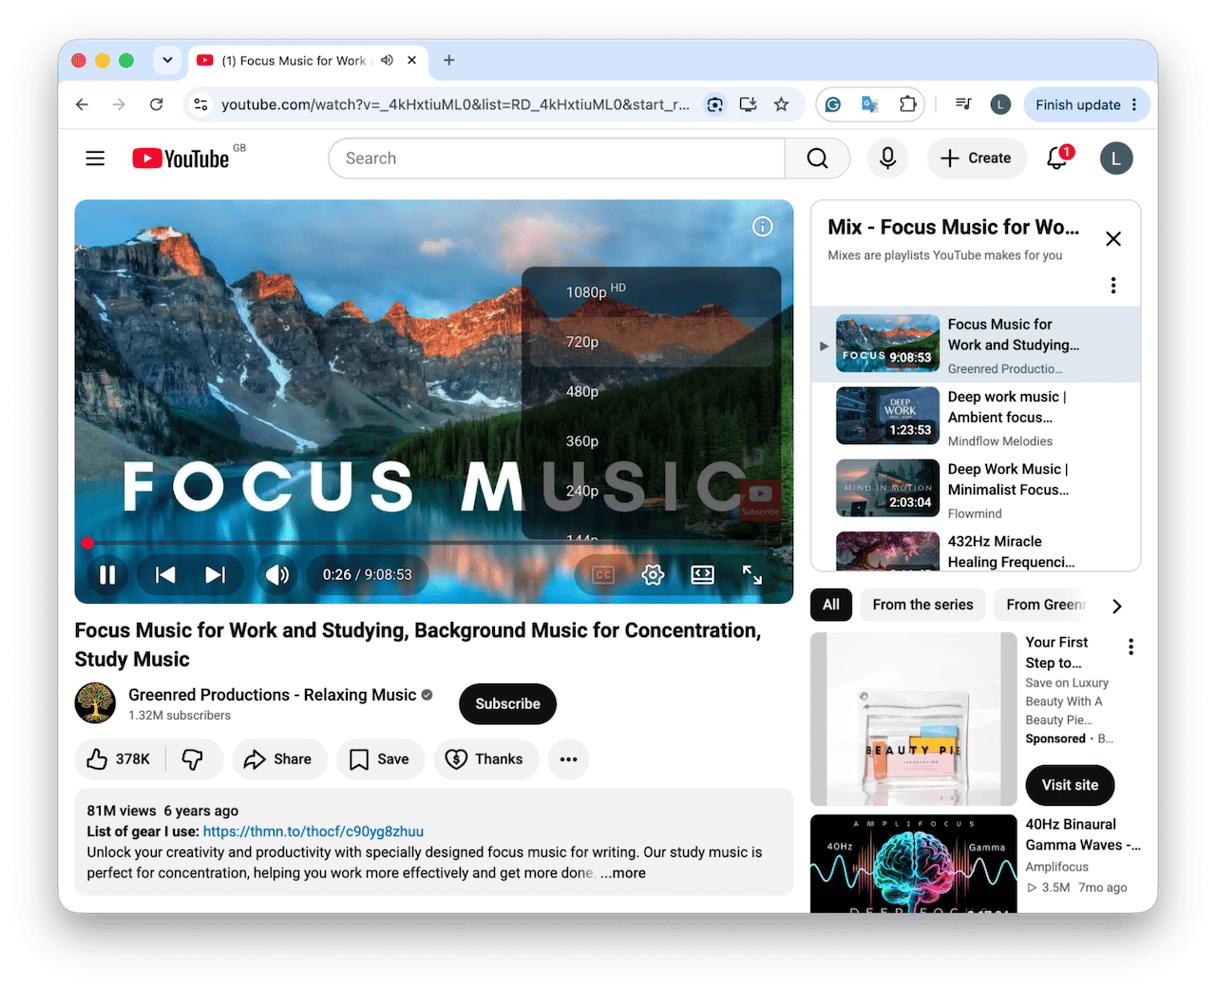
Task: Send Thanks to the creator
Action: point(485,759)
